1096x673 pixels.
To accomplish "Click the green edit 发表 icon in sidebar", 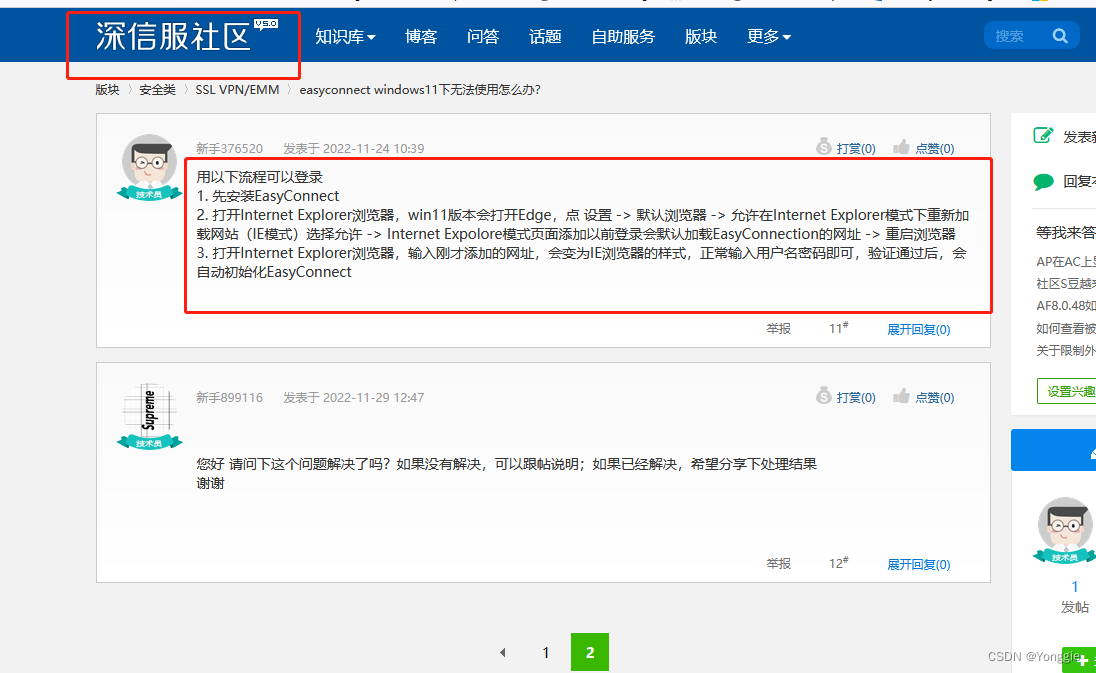I will click(1043, 136).
